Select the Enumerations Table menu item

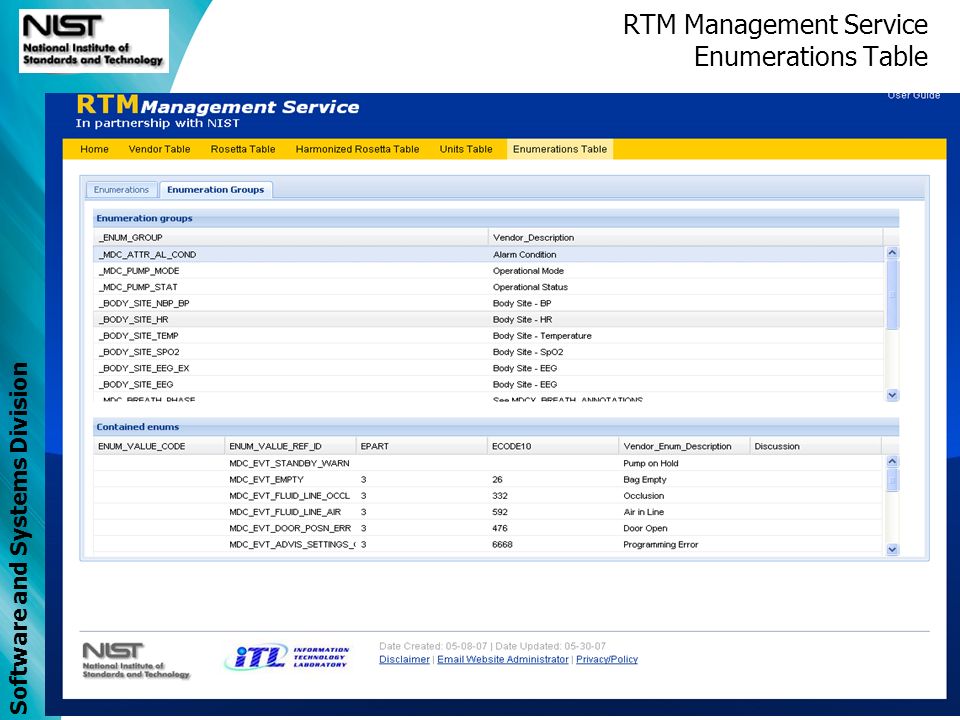pos(560,149)
